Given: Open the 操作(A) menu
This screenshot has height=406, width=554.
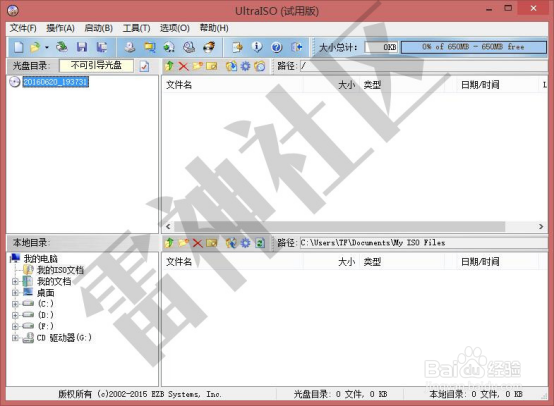Looking at the screenshot, I should point(60,28).
